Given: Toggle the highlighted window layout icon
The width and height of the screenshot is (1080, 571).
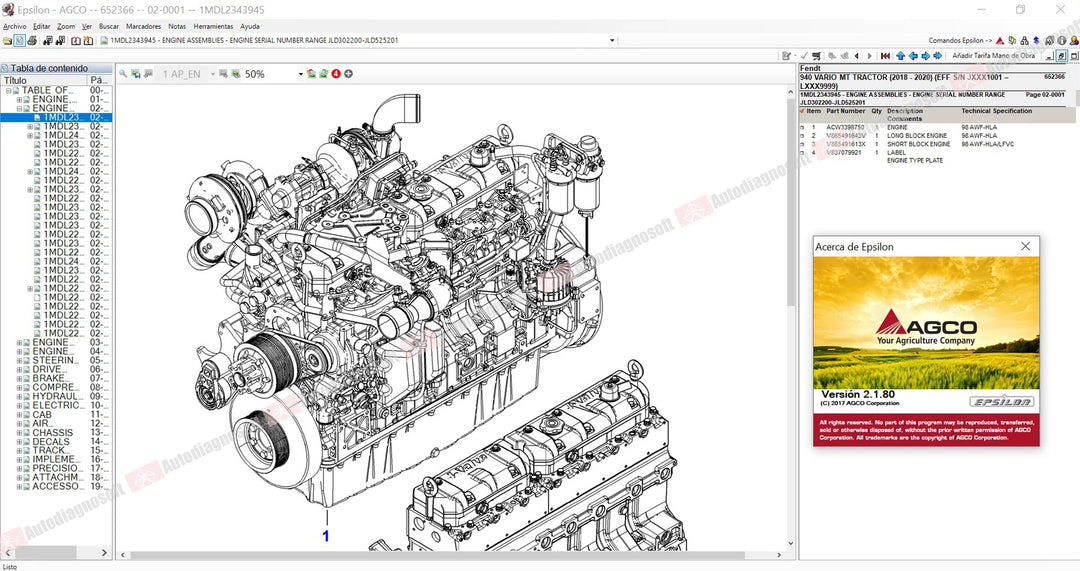Looking at the screenshot, I should pyautogui.click(x=1061, y=56).
